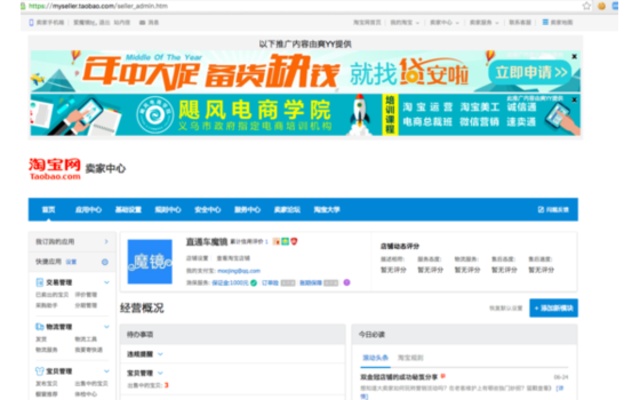Open 发布宝贝 in the sidebar
This screenshot has width=640, height=400.
coord(47,383)
